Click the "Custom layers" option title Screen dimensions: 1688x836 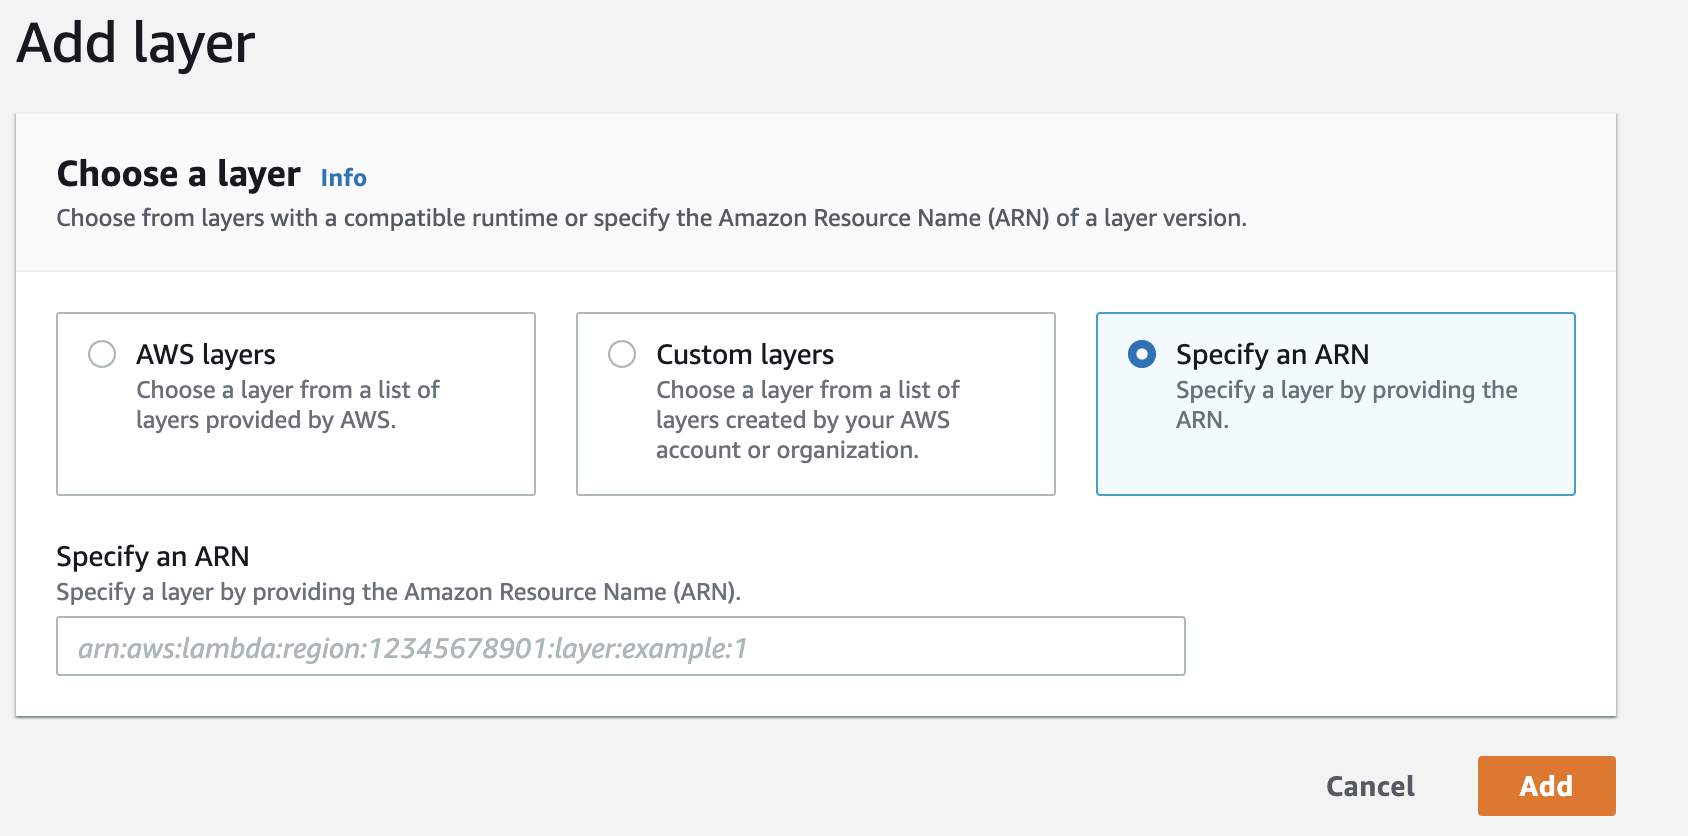click(745, 355)
